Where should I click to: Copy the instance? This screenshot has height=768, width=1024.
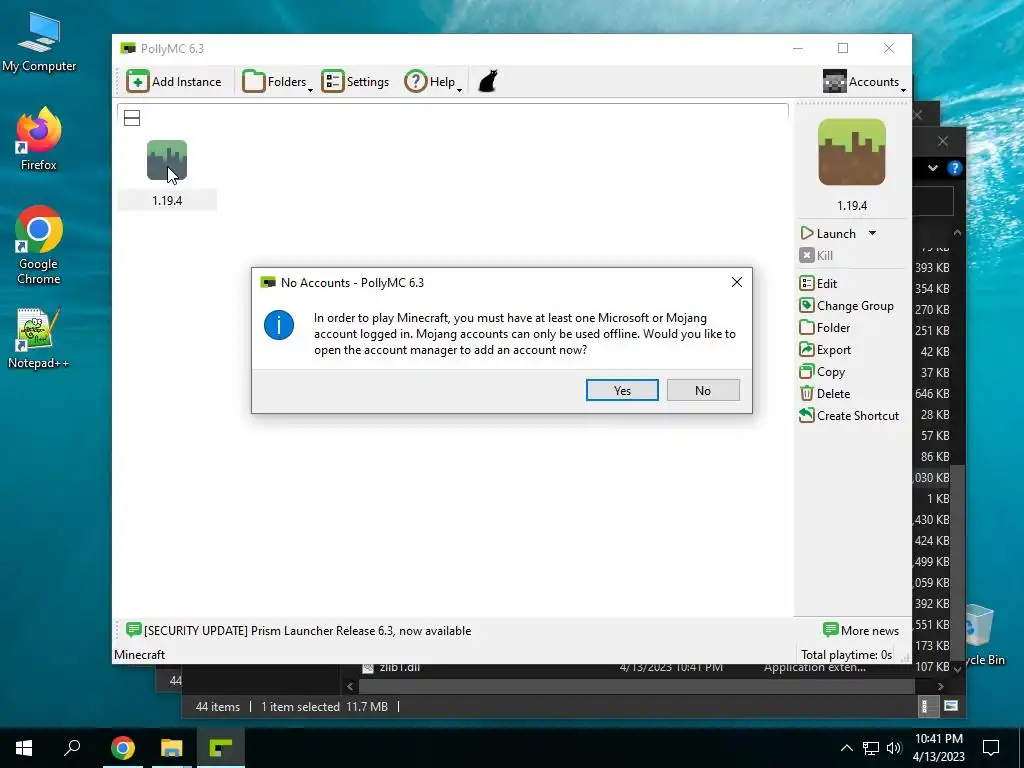click(822, 372)
